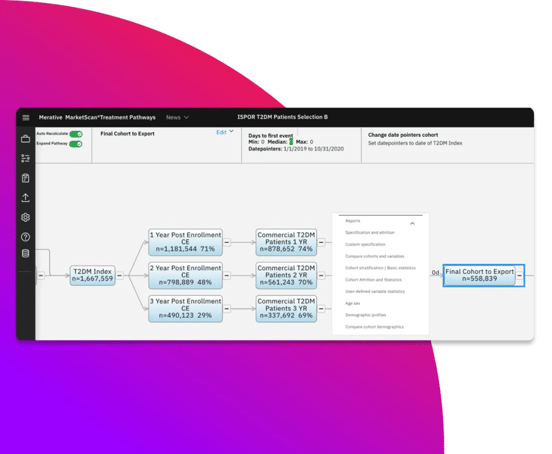Collapse the 3 Year Post Enrollment node
Screen dimensions: 552x454
pyautogui.click(x=227, y=309)
